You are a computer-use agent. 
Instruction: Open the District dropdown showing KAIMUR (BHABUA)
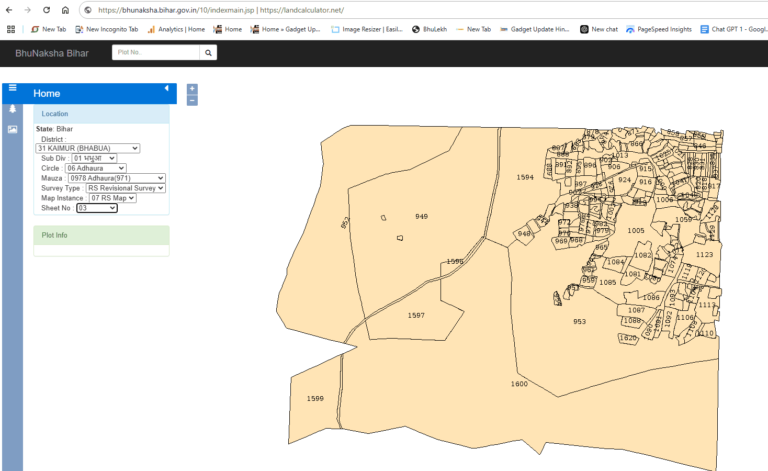(88, 148)
